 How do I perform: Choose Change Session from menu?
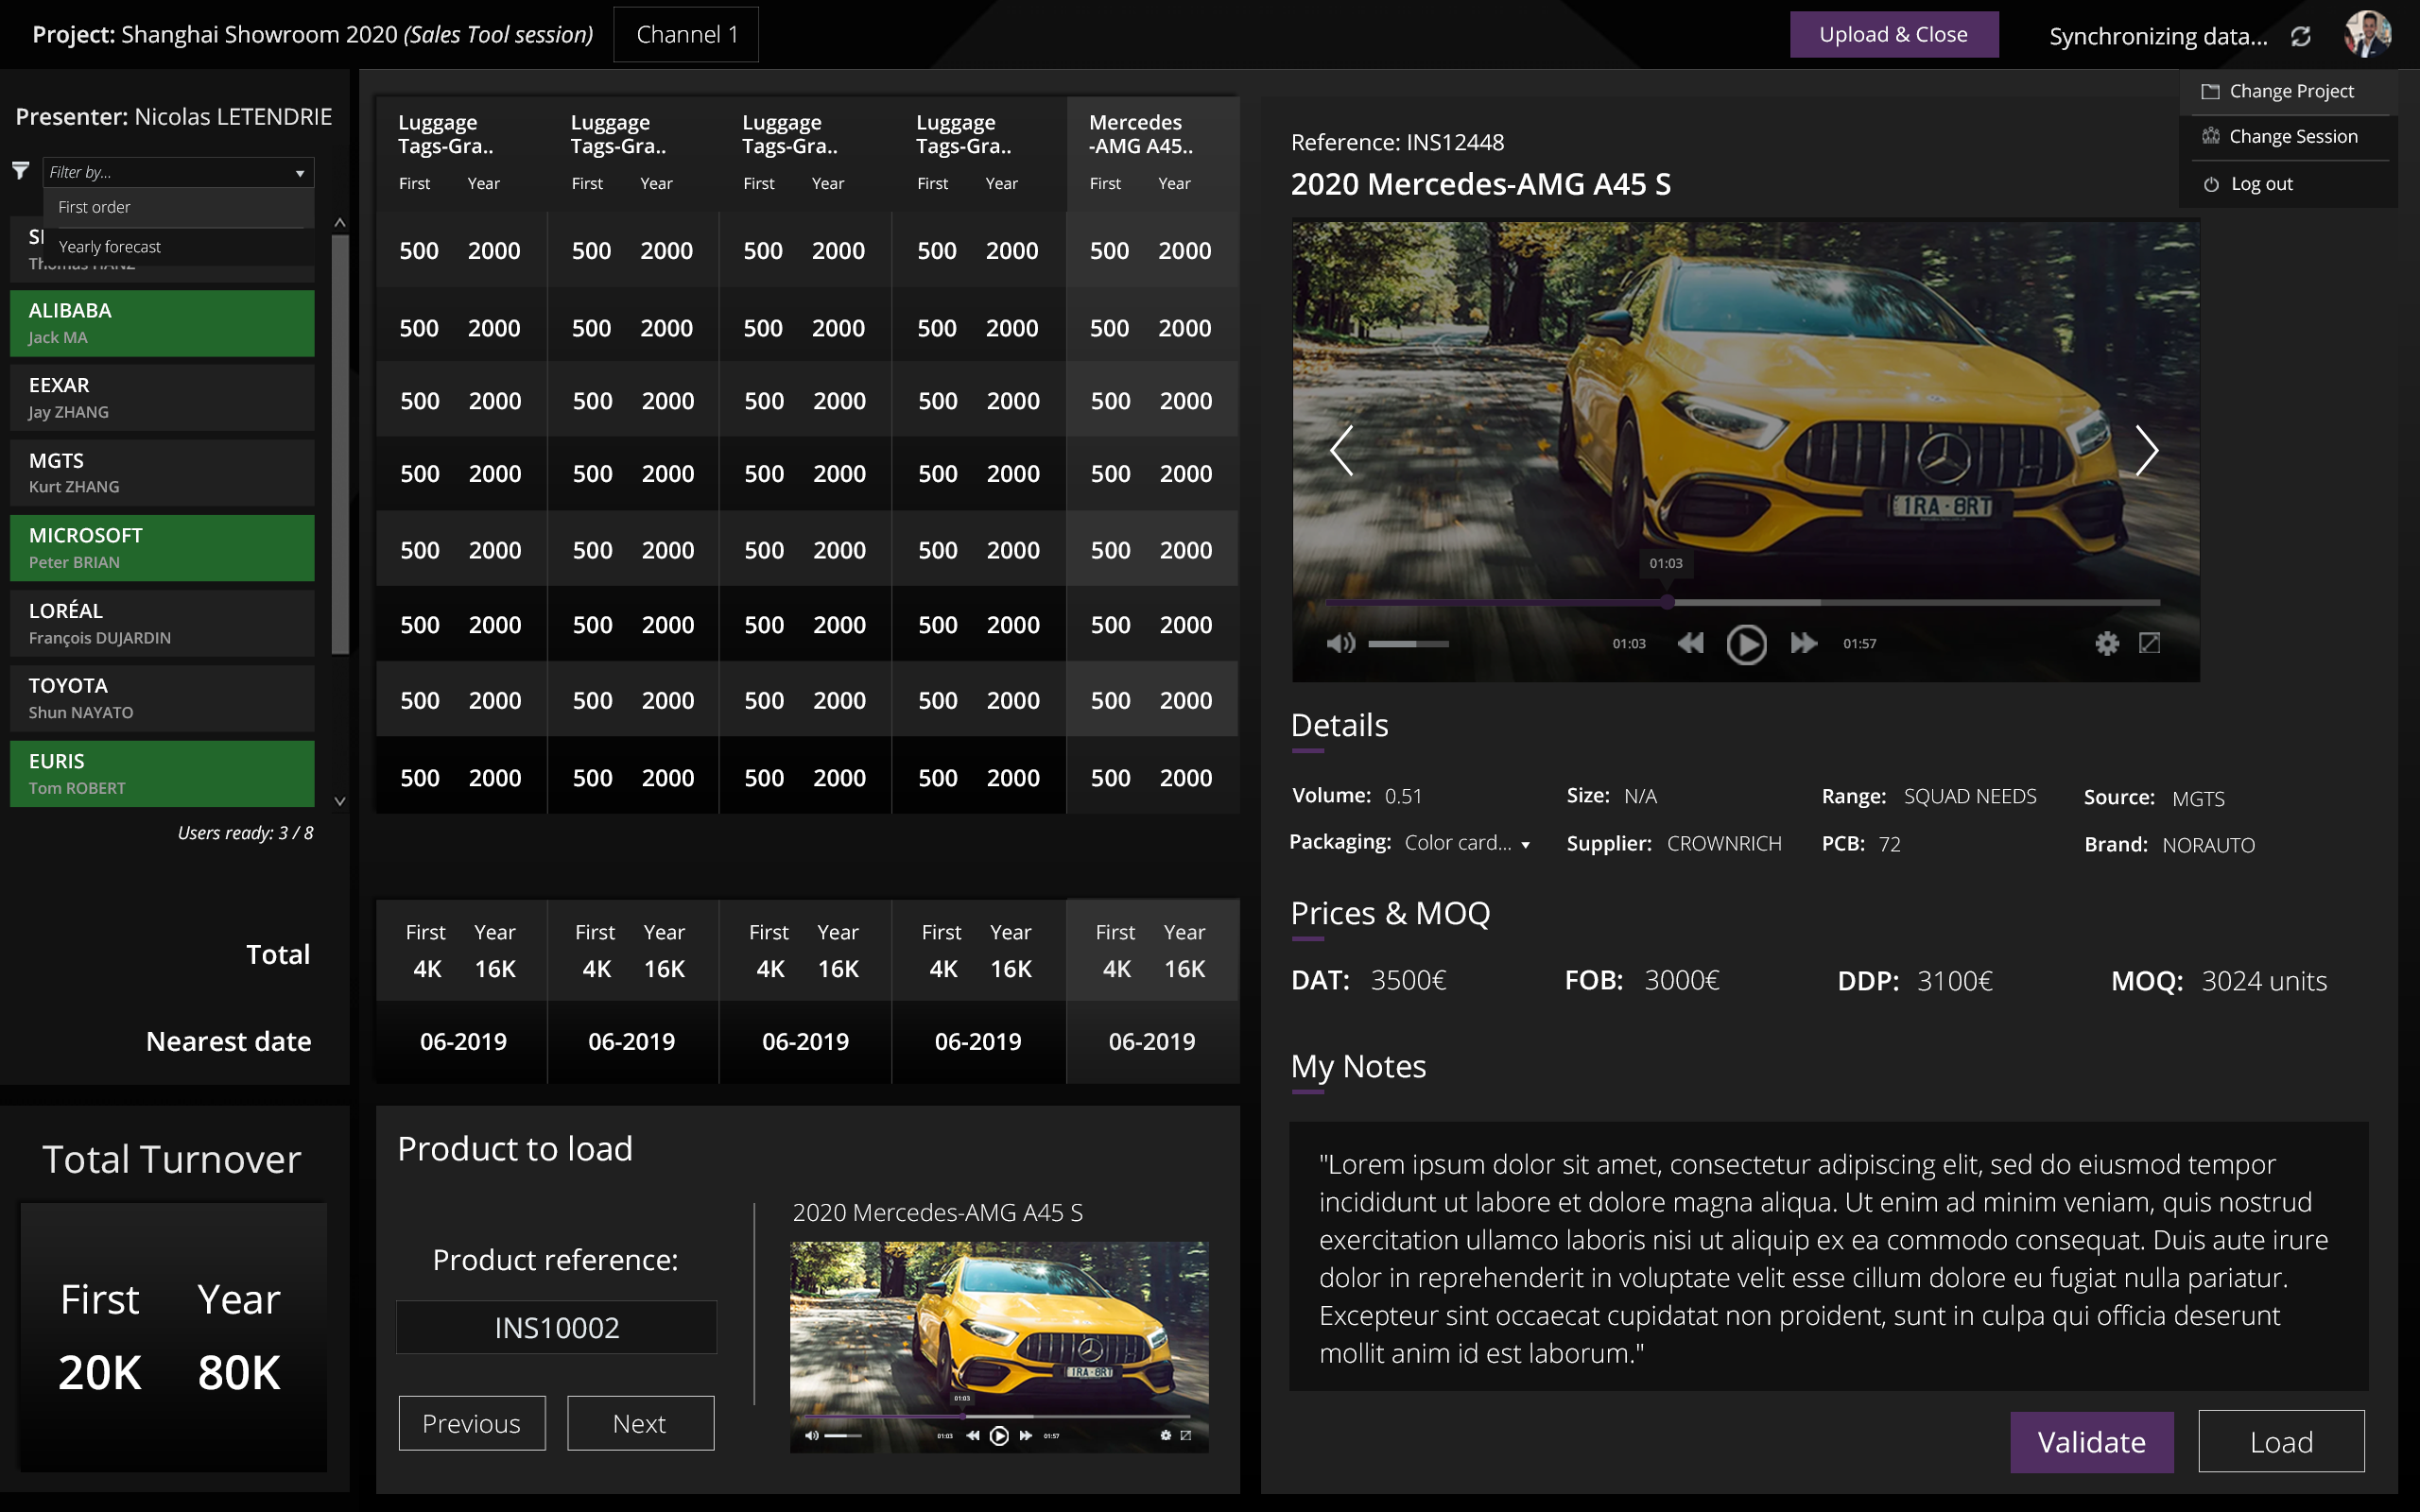tap(2290, 136)
